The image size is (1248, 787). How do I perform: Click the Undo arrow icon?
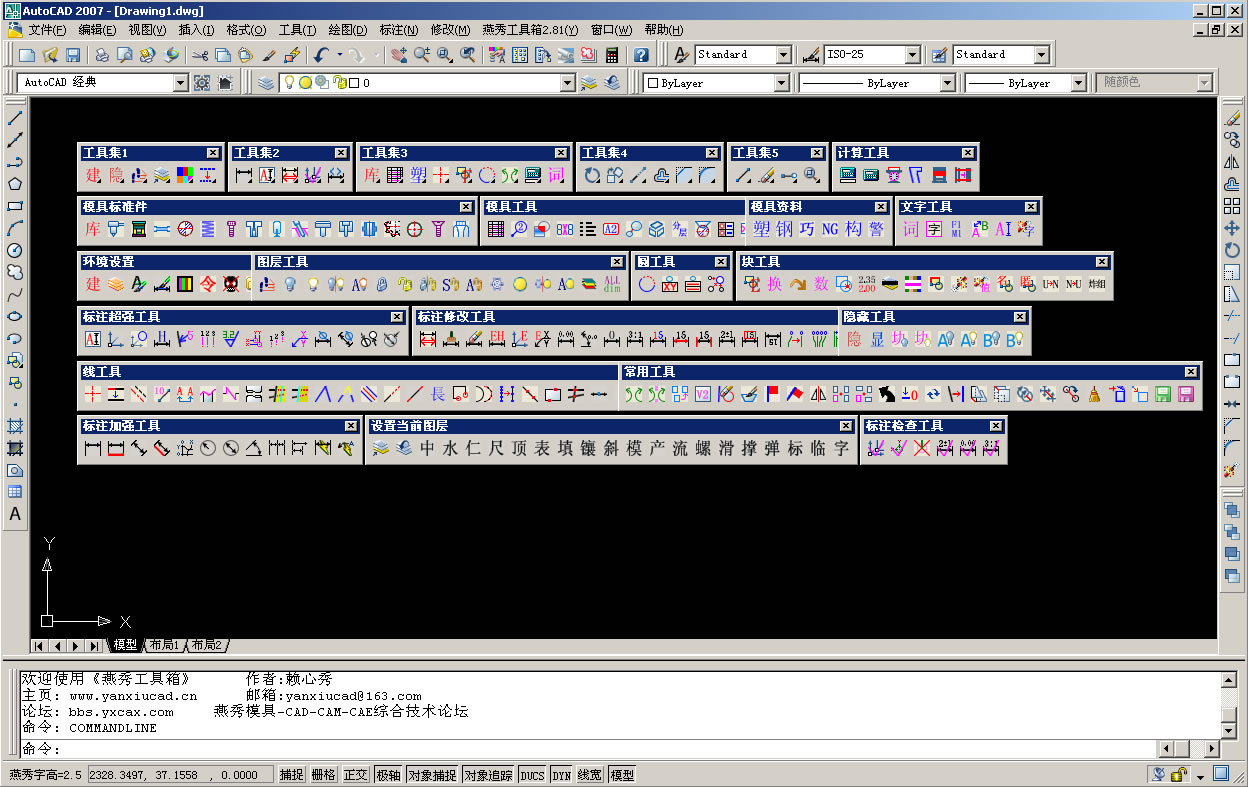tap(321, 55)
